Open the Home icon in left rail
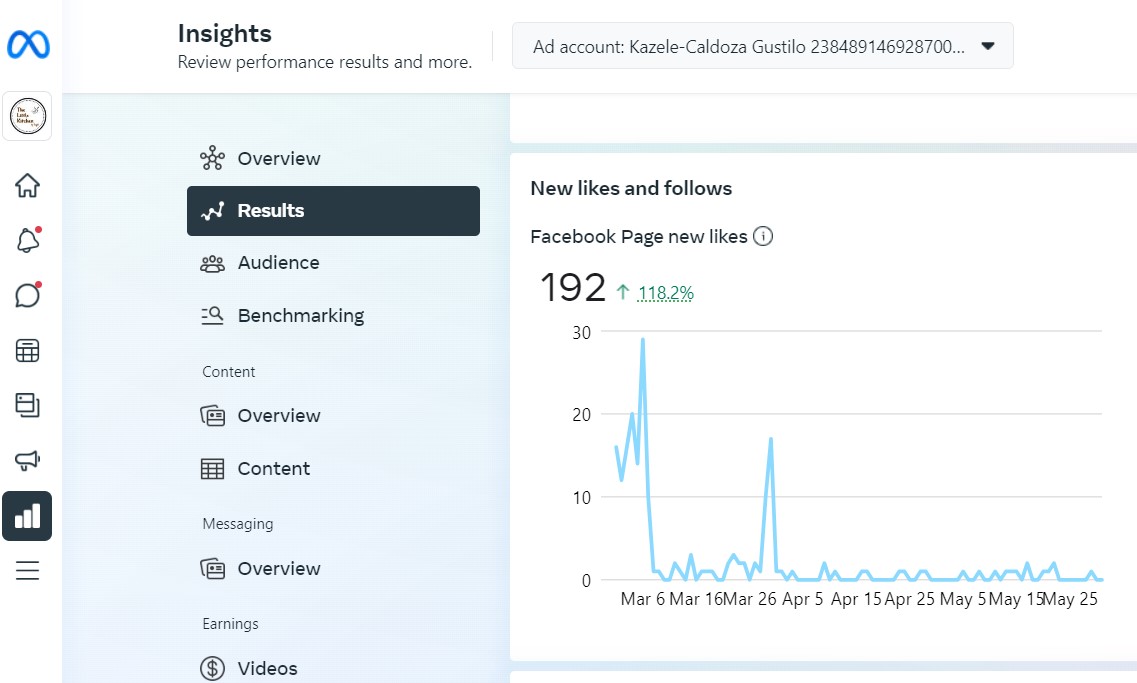The height and width of the screenshot is (683, 1137). 27,185
